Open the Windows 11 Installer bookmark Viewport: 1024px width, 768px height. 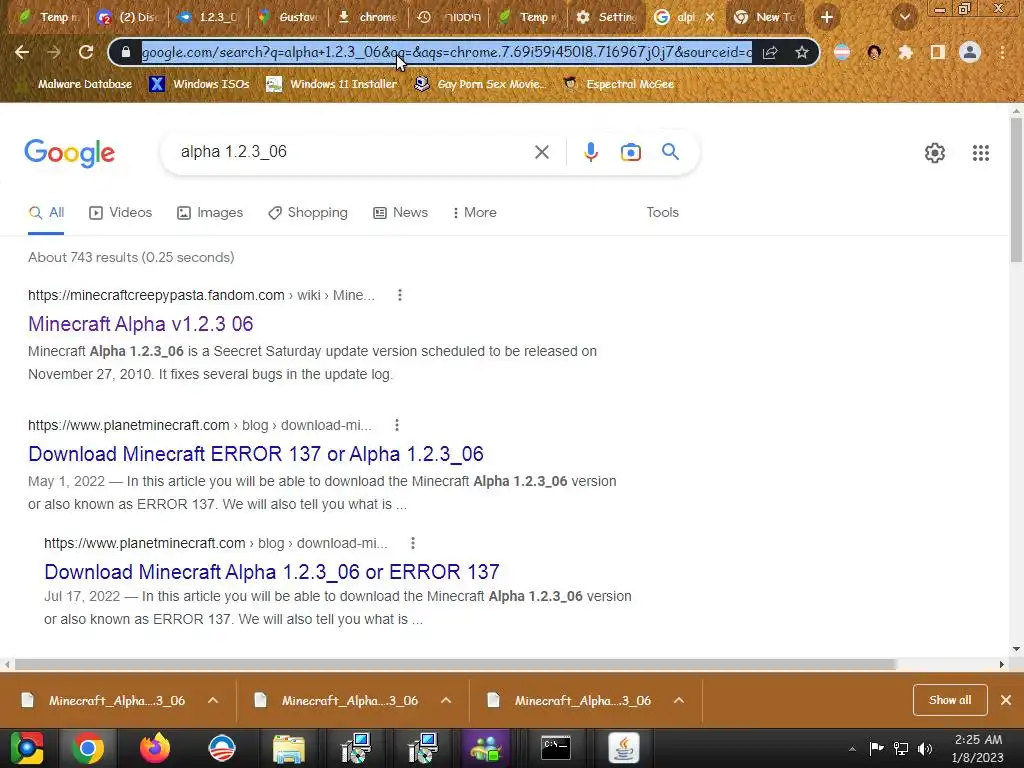(x=332, y=84)
